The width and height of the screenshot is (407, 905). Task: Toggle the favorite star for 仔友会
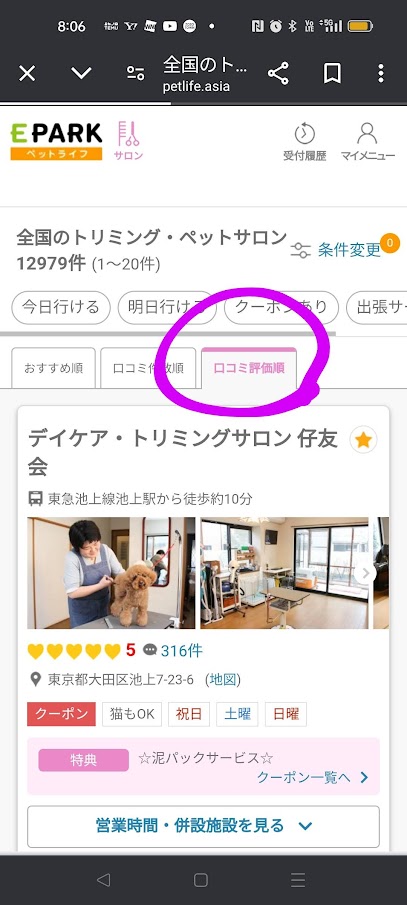pos(363,441)
